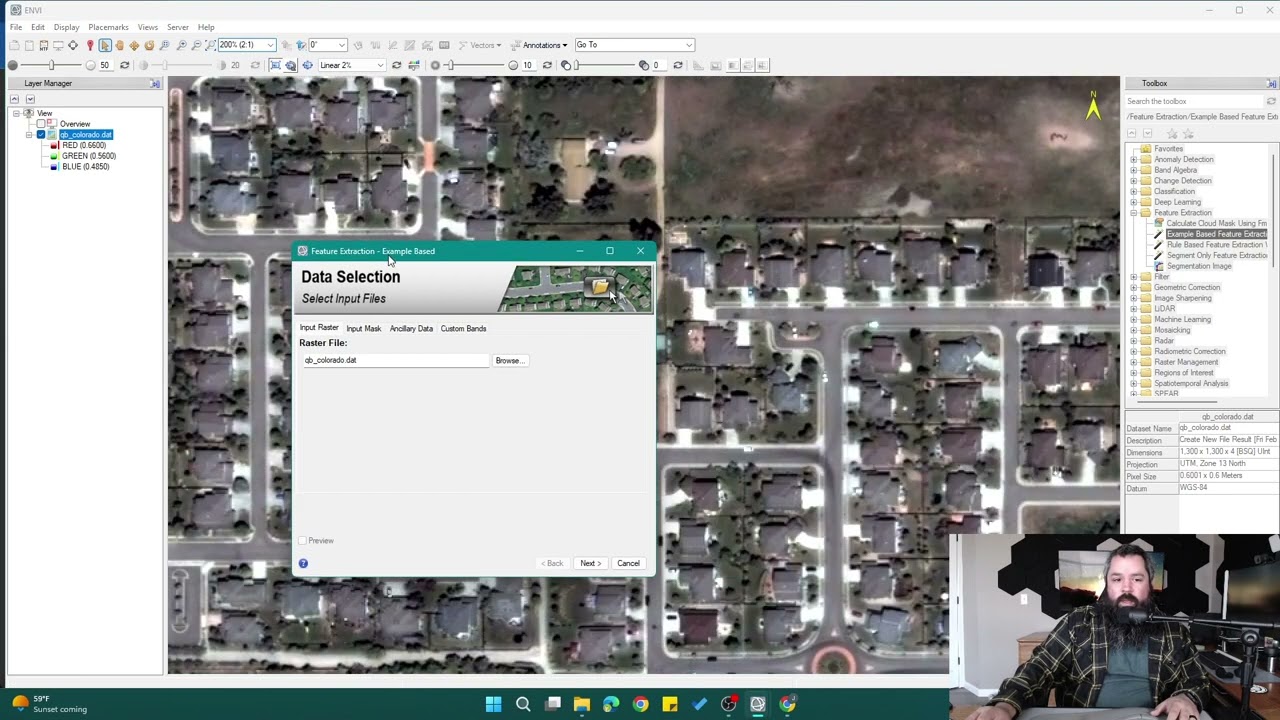Expand the Classification folder in Toolbox
1280x720 pixels.
point(1134,191)
